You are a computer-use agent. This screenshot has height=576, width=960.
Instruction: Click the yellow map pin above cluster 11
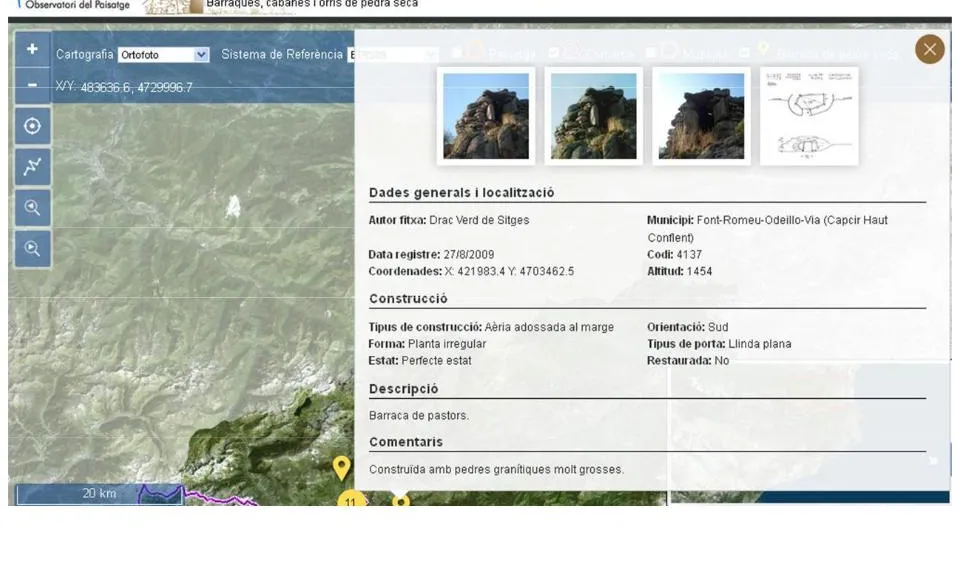point(342,468)
